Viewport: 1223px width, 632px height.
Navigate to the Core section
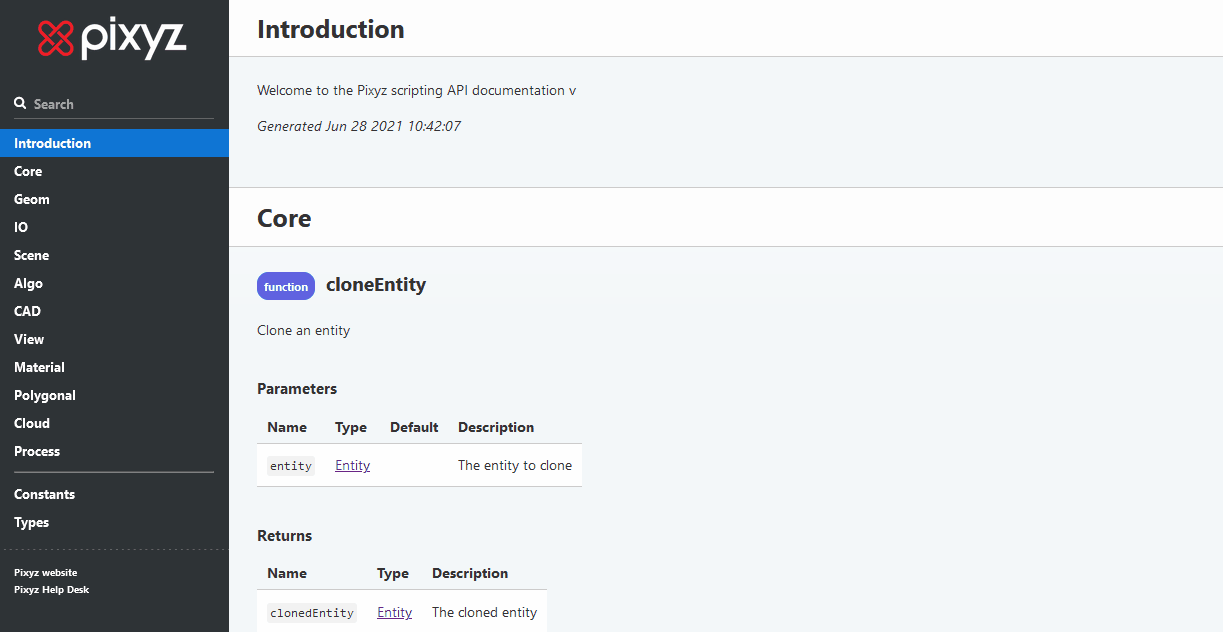(28, 171)
